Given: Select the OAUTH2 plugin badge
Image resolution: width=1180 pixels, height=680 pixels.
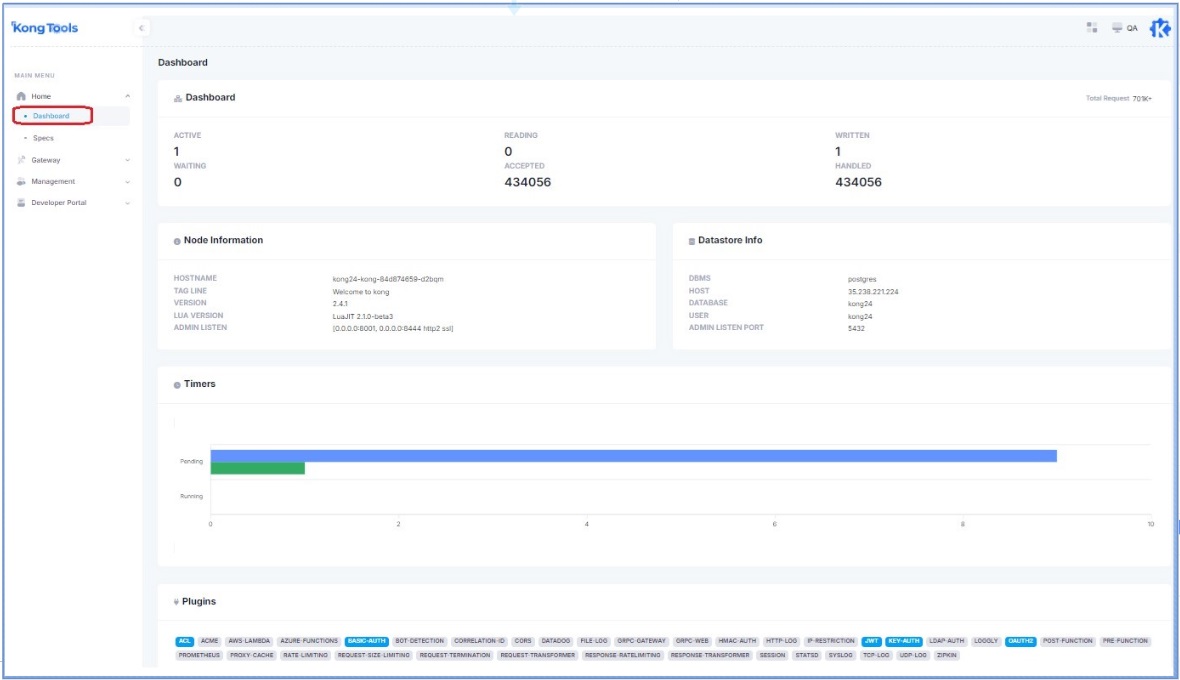Looking at the screenshot, I should coord(1020,641).
